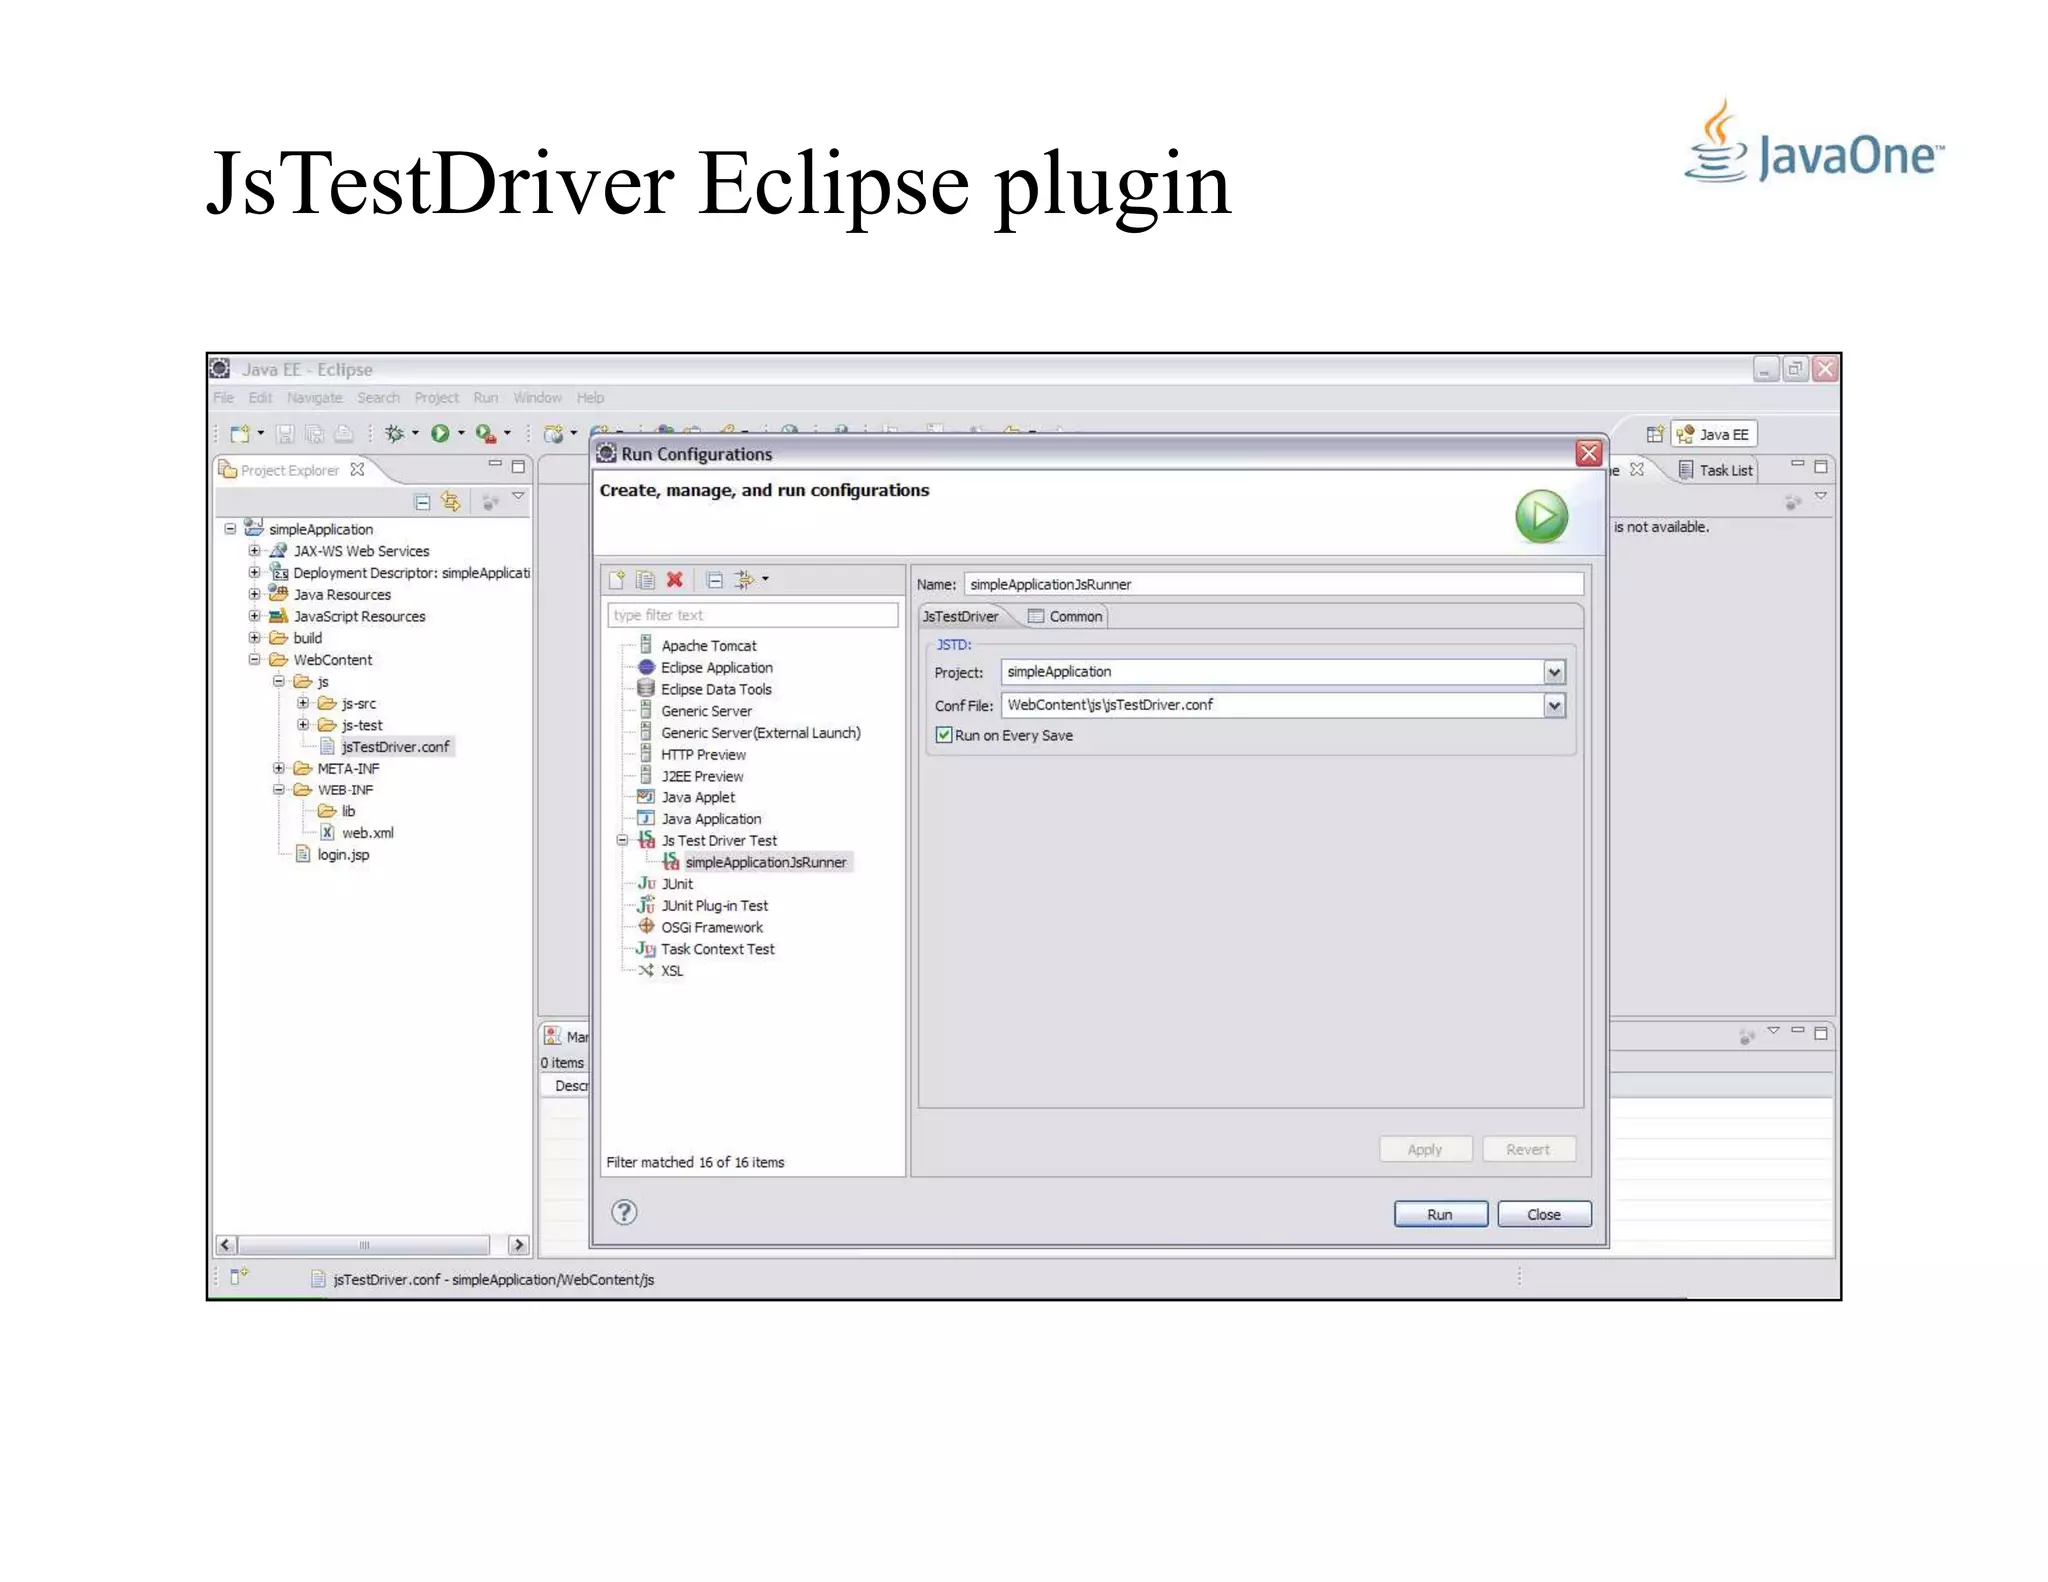The height and width of the screenshot is (1582, 2048).
Task: Expand the Java Resources node
Action: [x=254, y=594]
